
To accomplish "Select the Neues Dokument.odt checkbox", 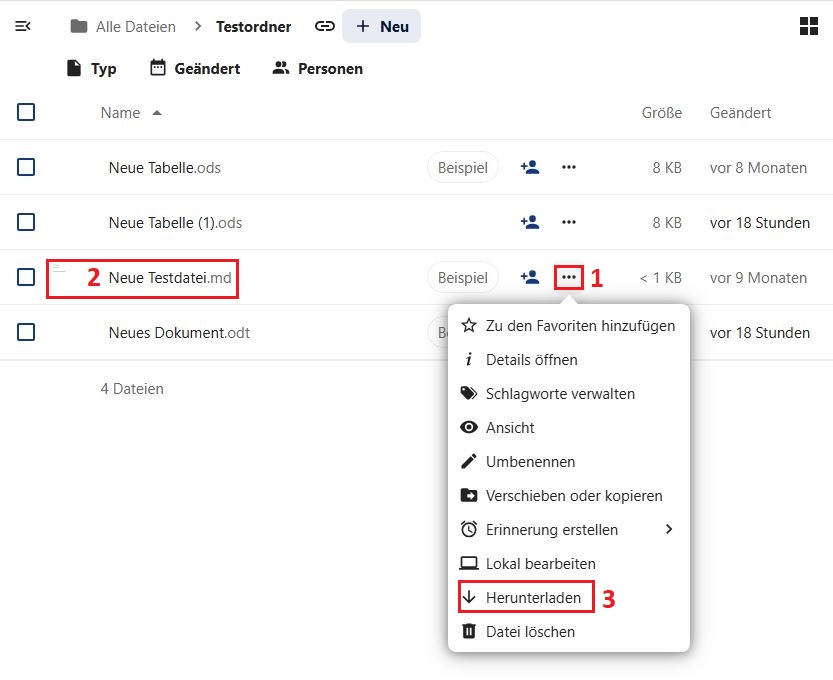I will click(x=26, y=333).
